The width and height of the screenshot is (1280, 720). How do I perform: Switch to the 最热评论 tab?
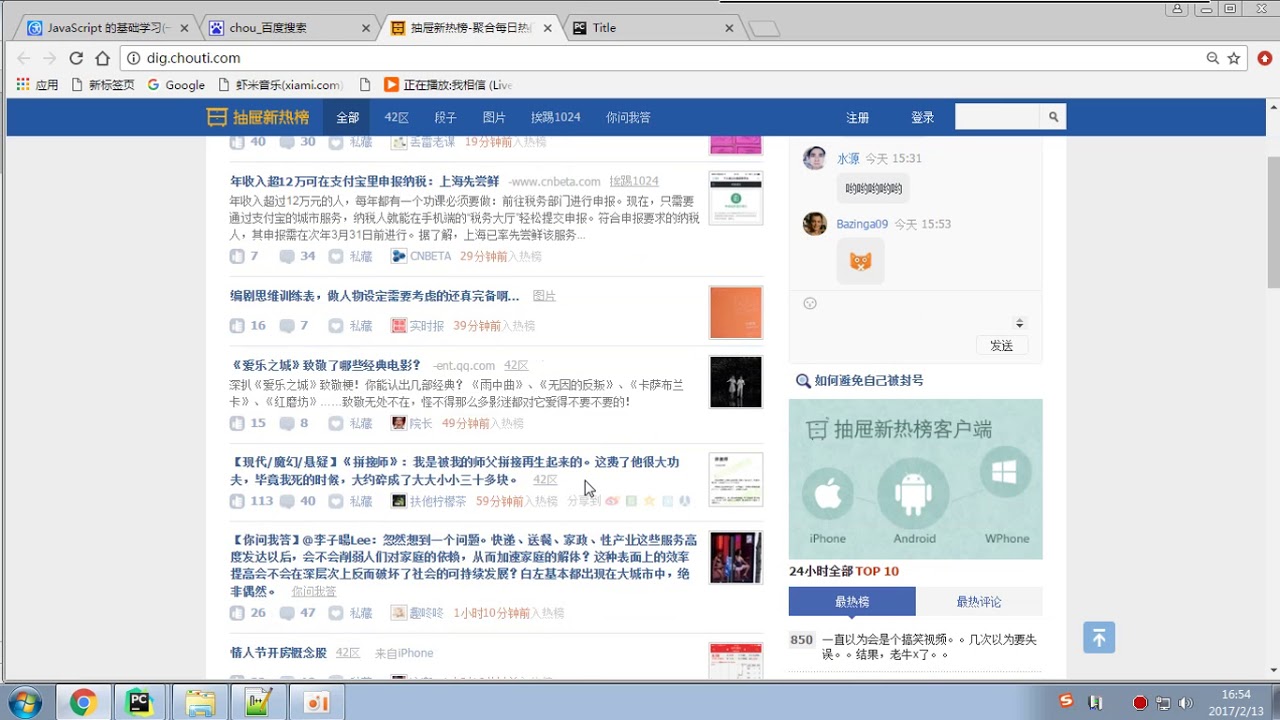click(x=979, y=601)
